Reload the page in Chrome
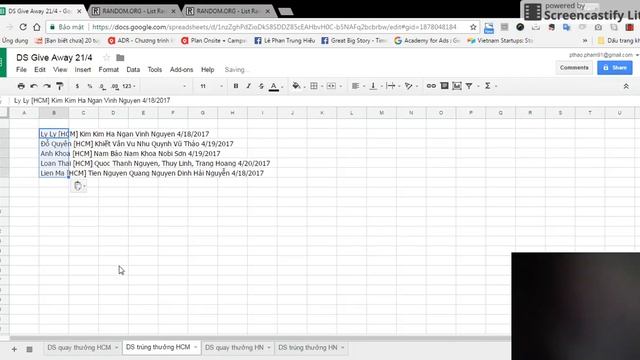The image size is (640, 360). [23, 27]
